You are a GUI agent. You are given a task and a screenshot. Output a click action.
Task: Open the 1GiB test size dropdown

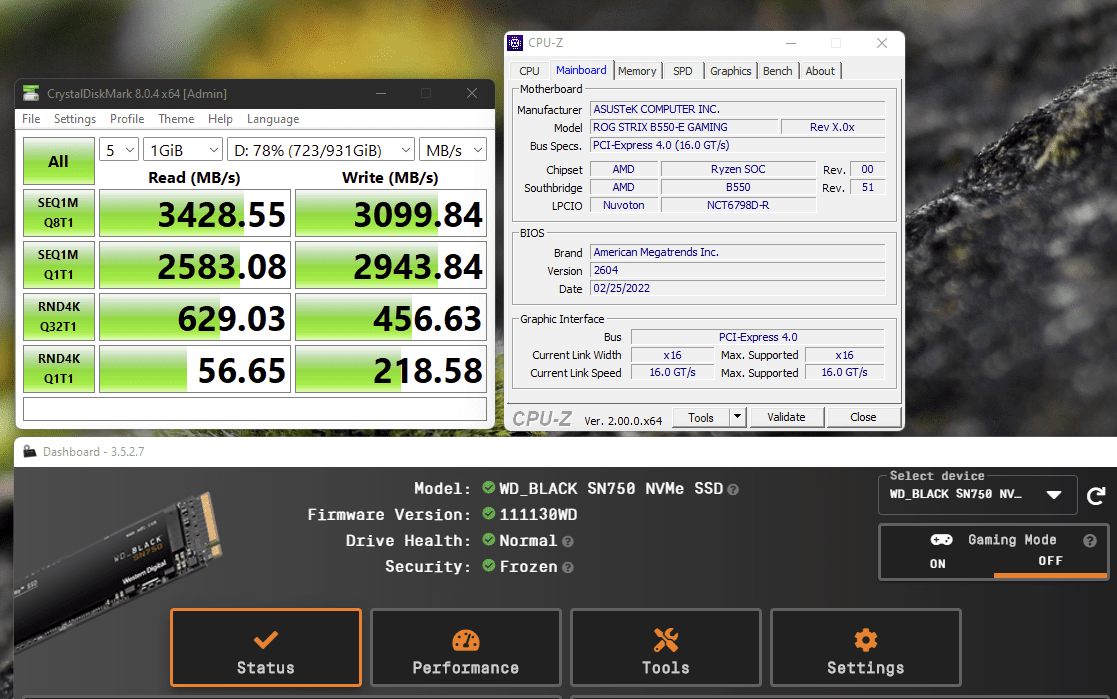[183, 150]
